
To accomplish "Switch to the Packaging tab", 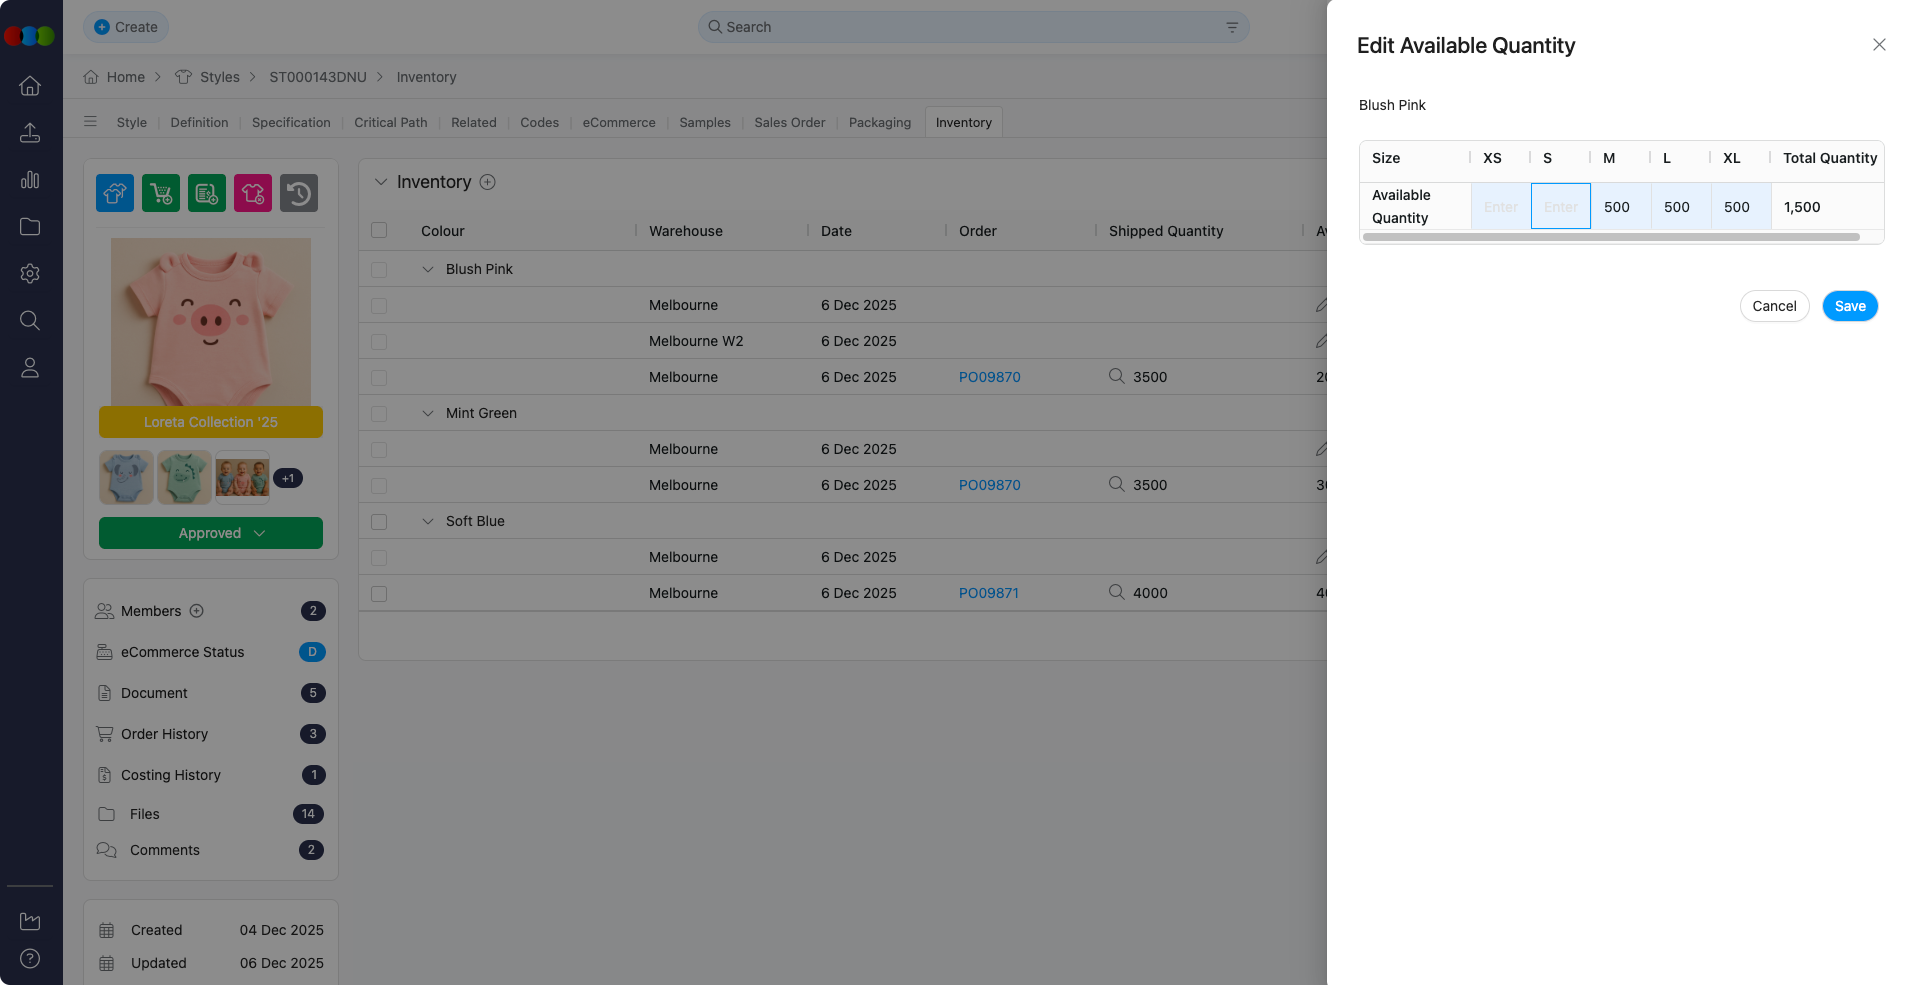I will click(x=879, y=122).
